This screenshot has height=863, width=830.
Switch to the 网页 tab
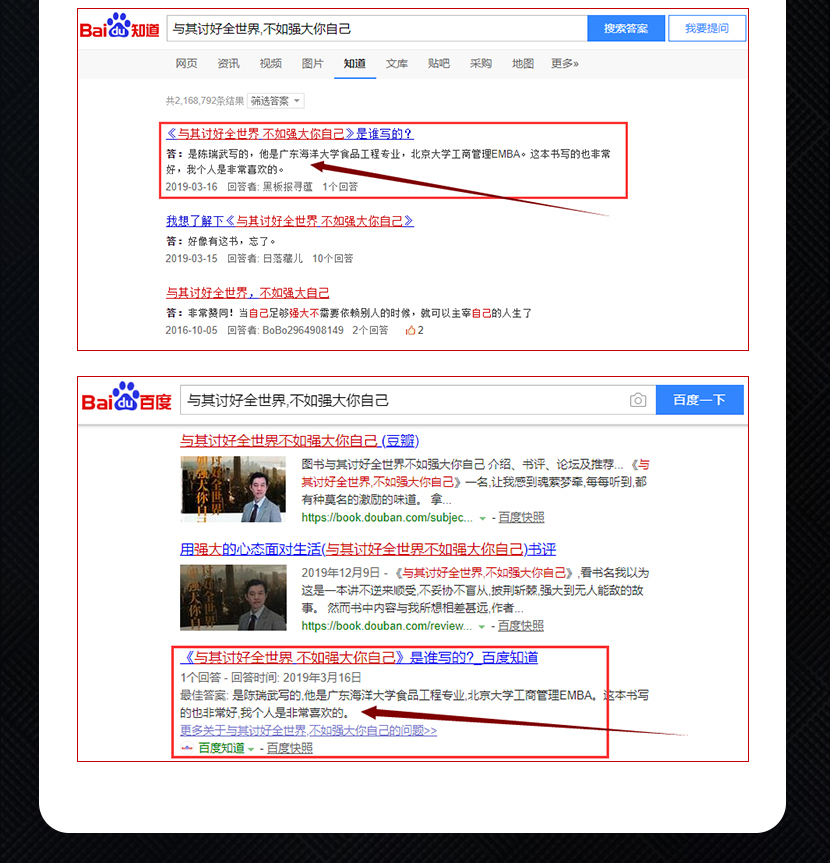click(x=187, y=64)
